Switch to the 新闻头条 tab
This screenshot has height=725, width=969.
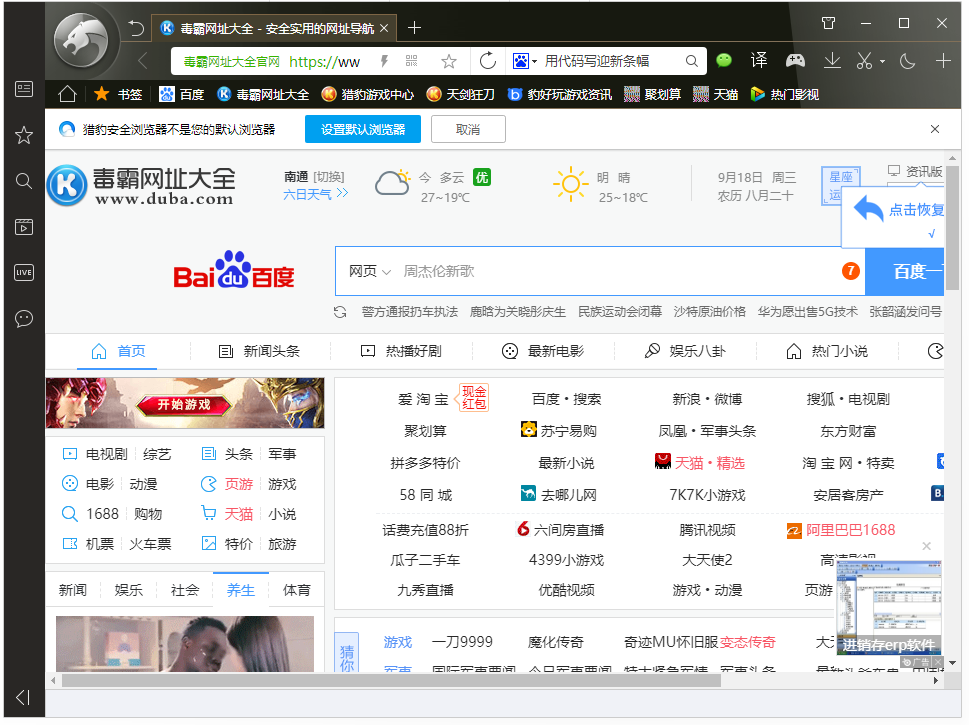(x=259, y=351)
